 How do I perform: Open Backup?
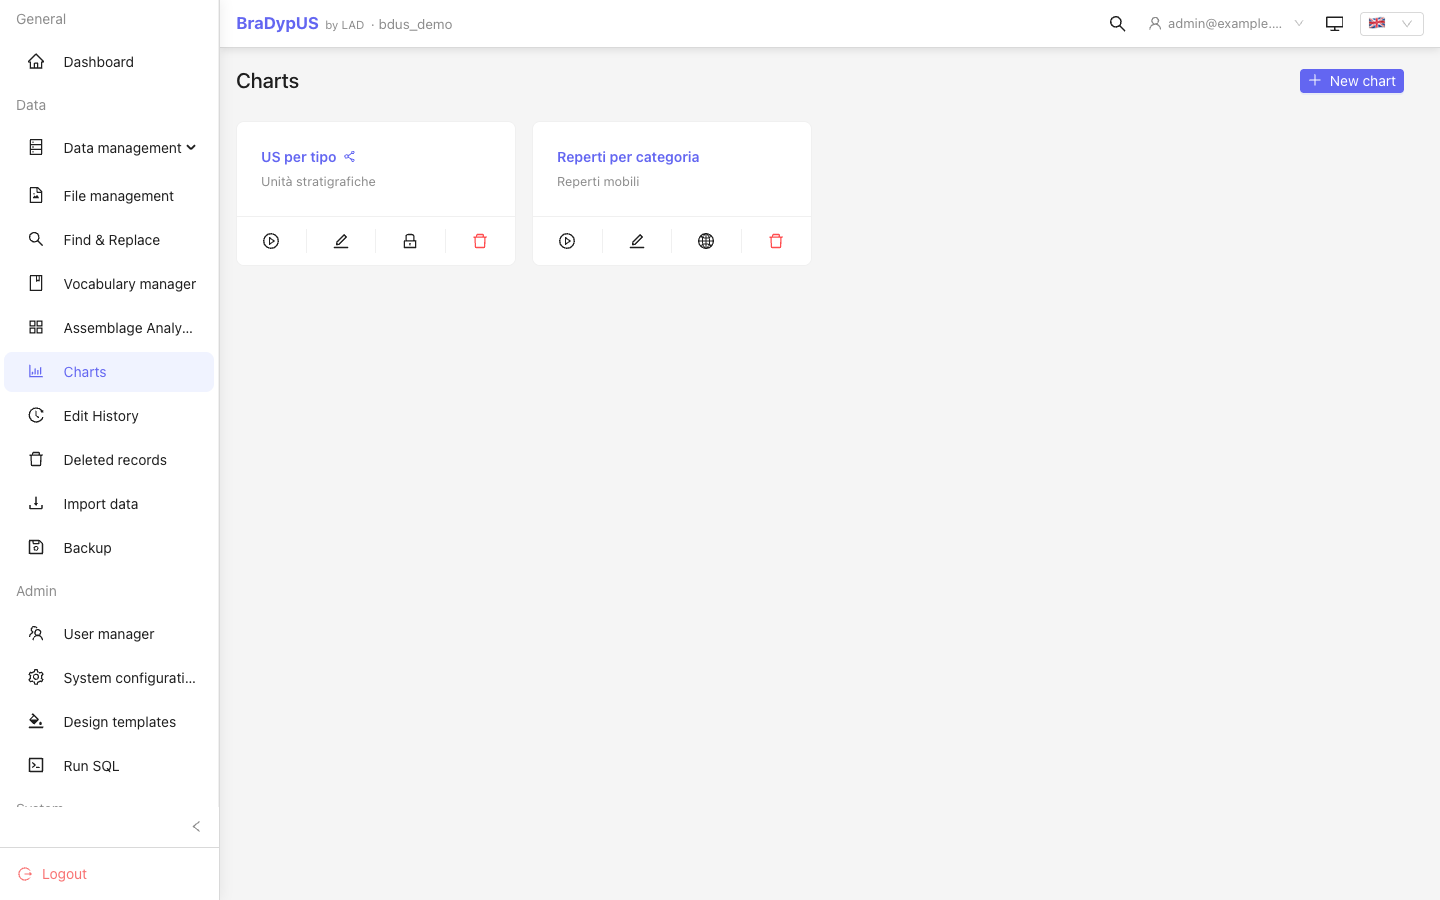tap(109, 548)
